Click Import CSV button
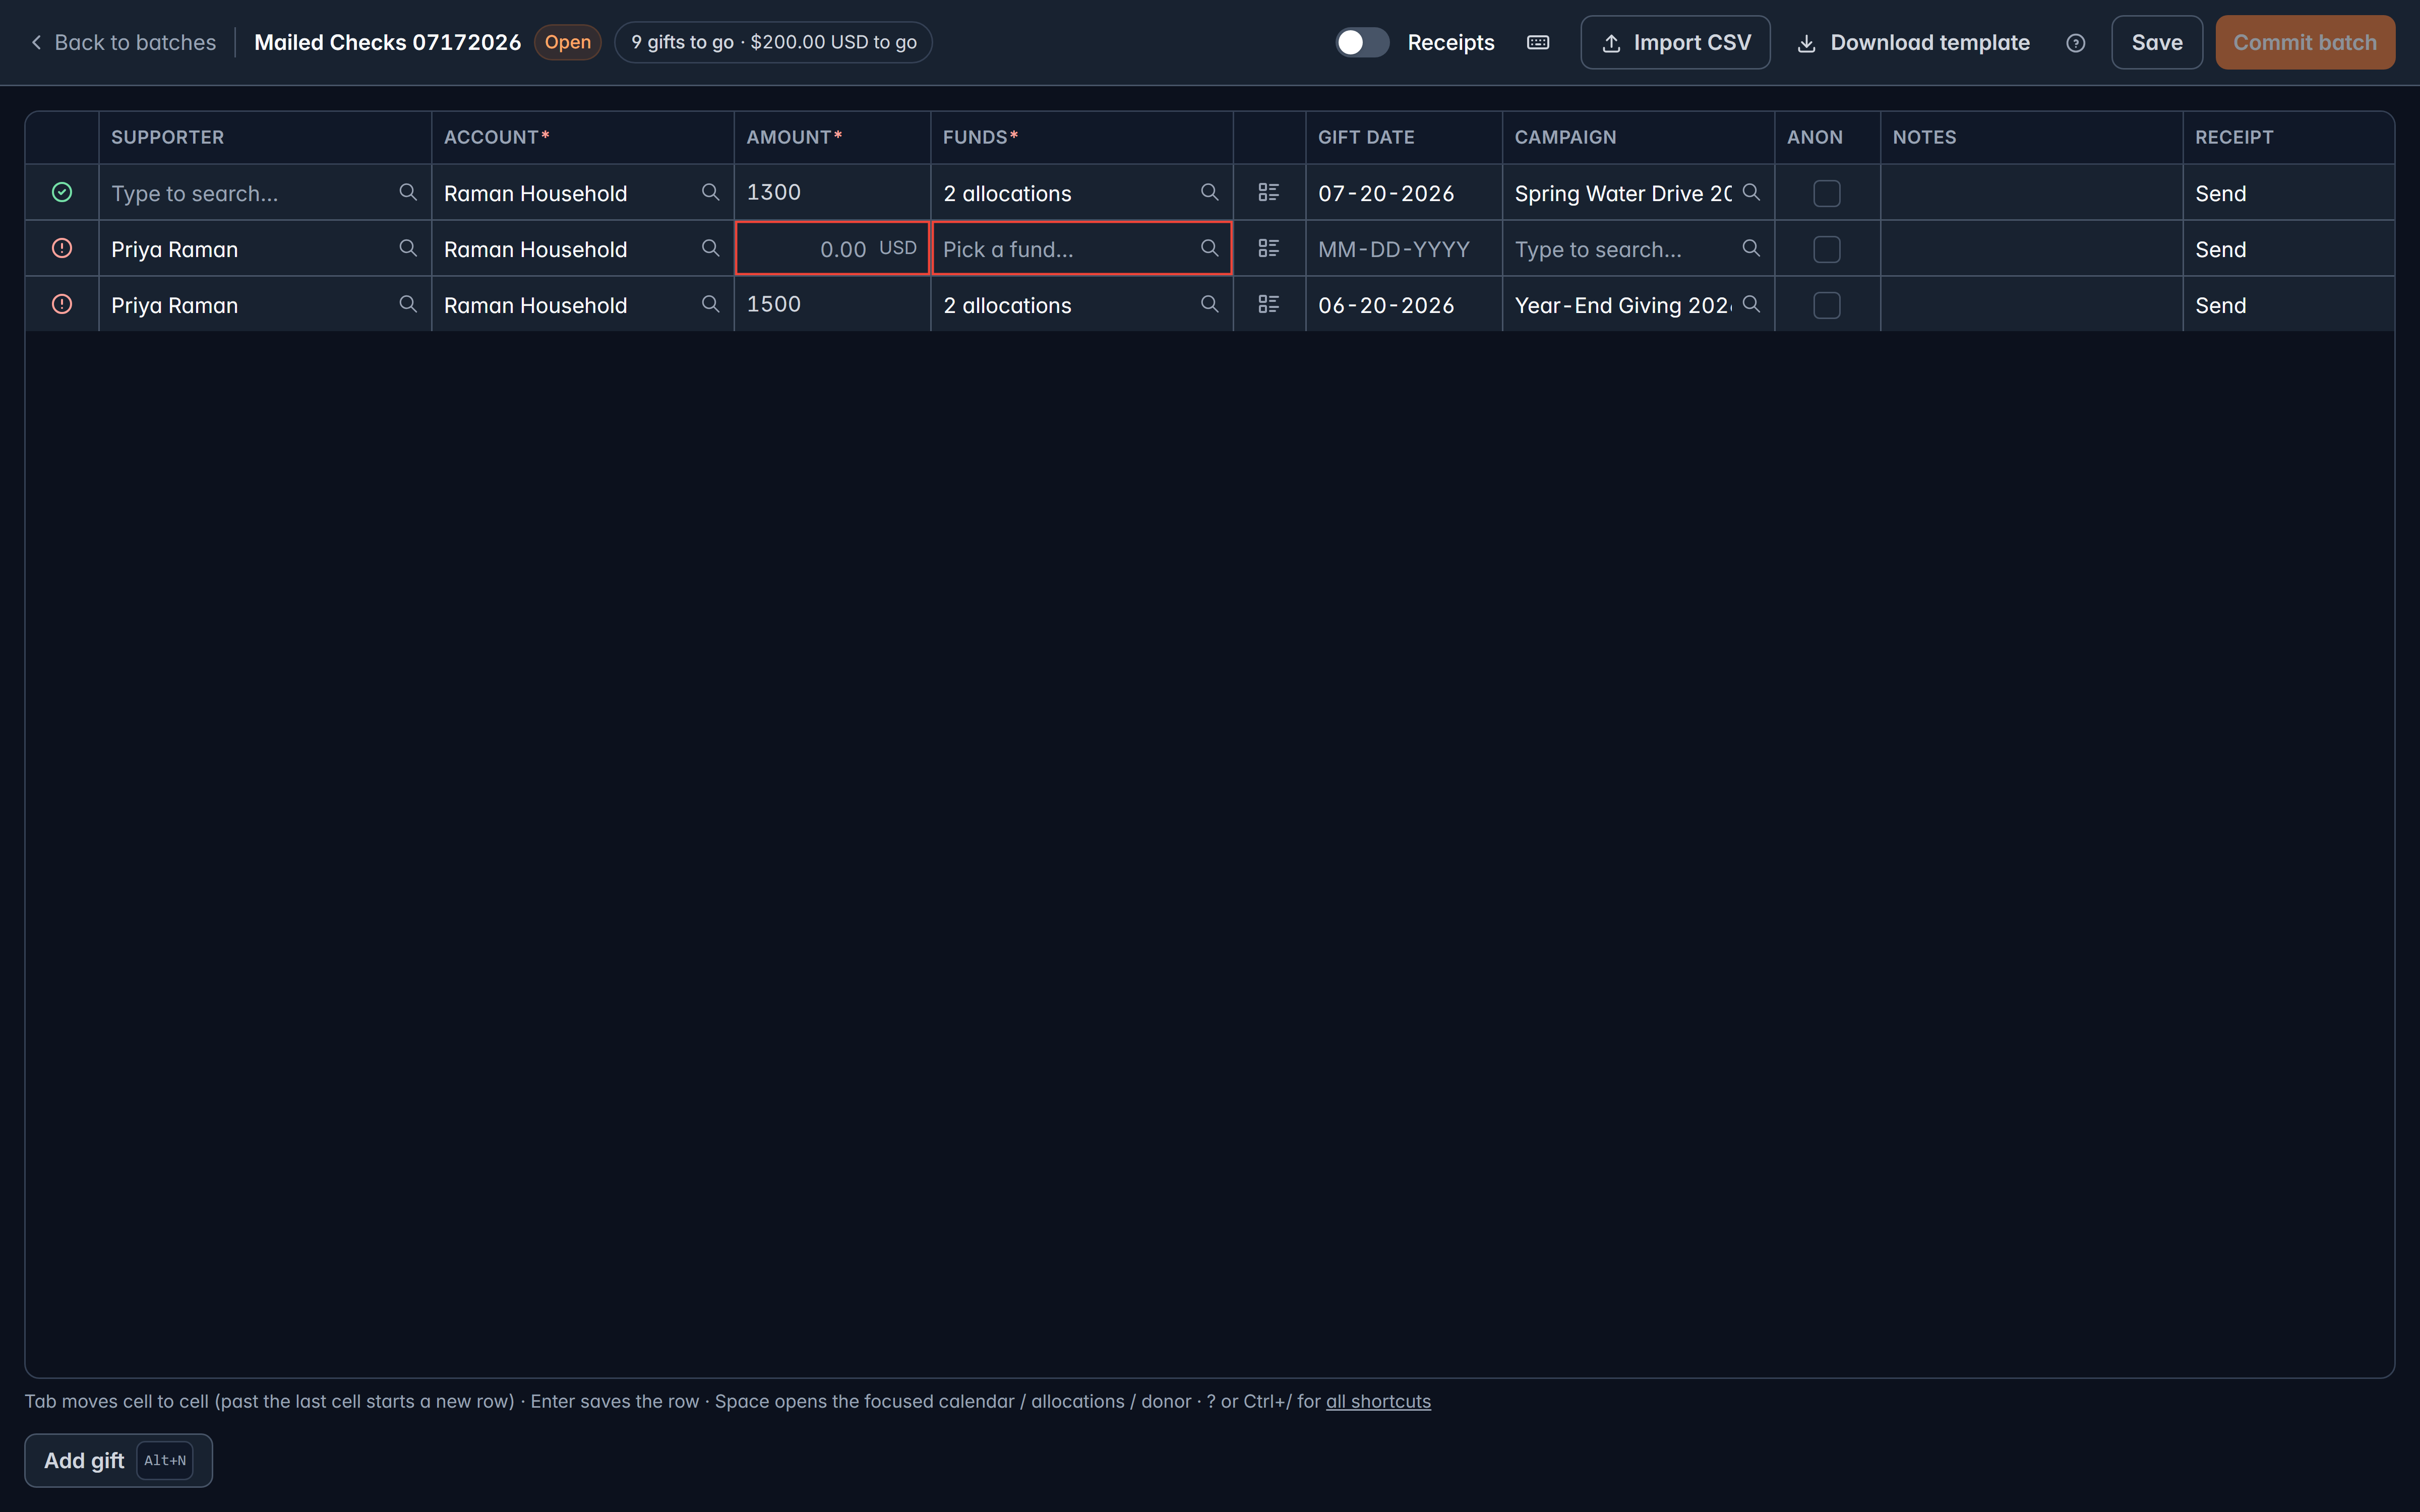This screenshot has height=1512, width=2420. pos(1675,42)
